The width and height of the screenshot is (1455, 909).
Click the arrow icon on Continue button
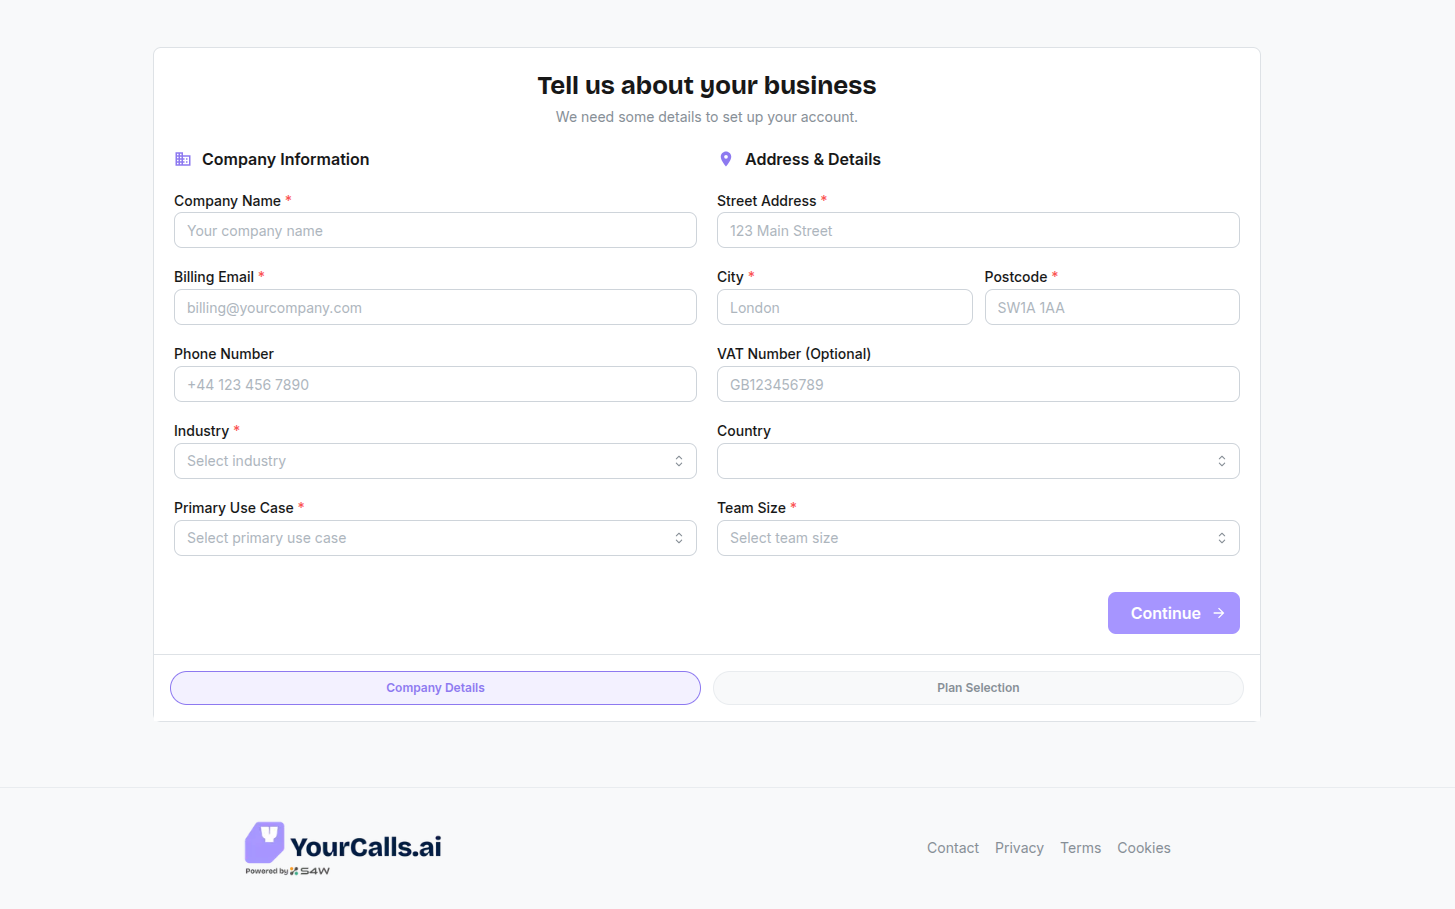pos(1219,613)
